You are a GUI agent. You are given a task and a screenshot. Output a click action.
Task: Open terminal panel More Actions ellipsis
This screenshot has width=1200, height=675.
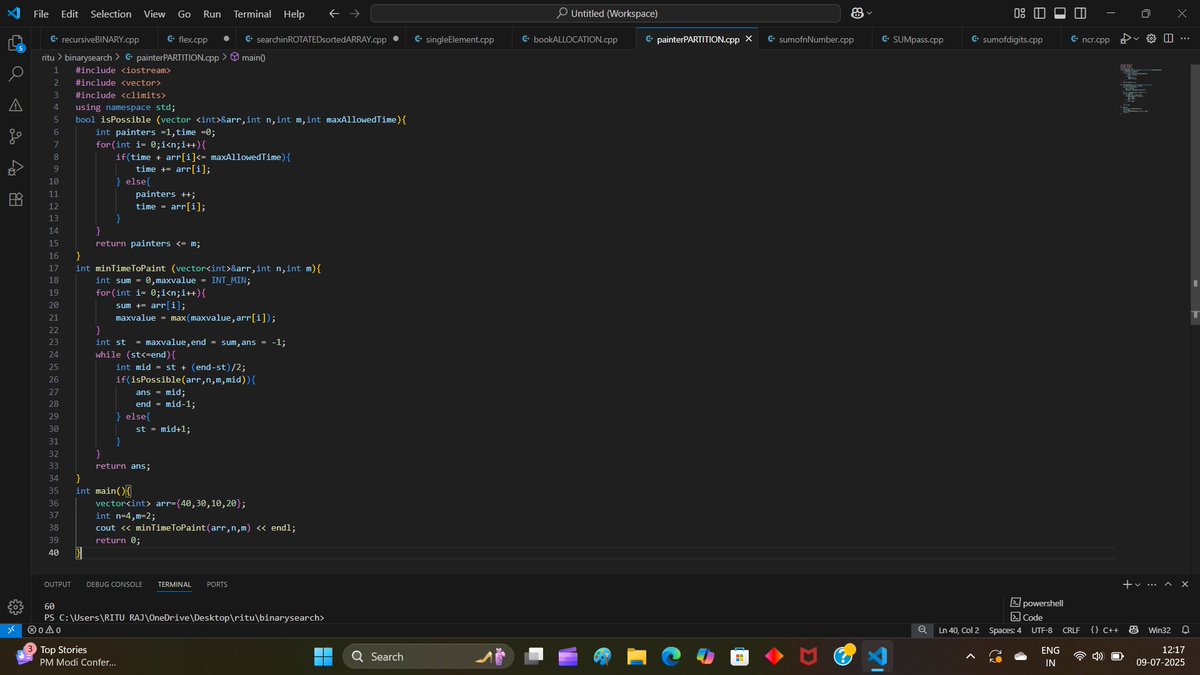(x=1151, y=584)
